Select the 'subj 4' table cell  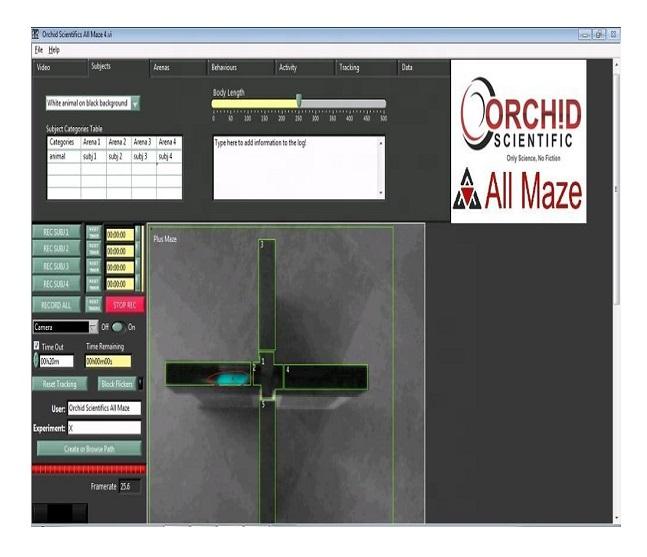pyautogui.click(x=169, y=156)
